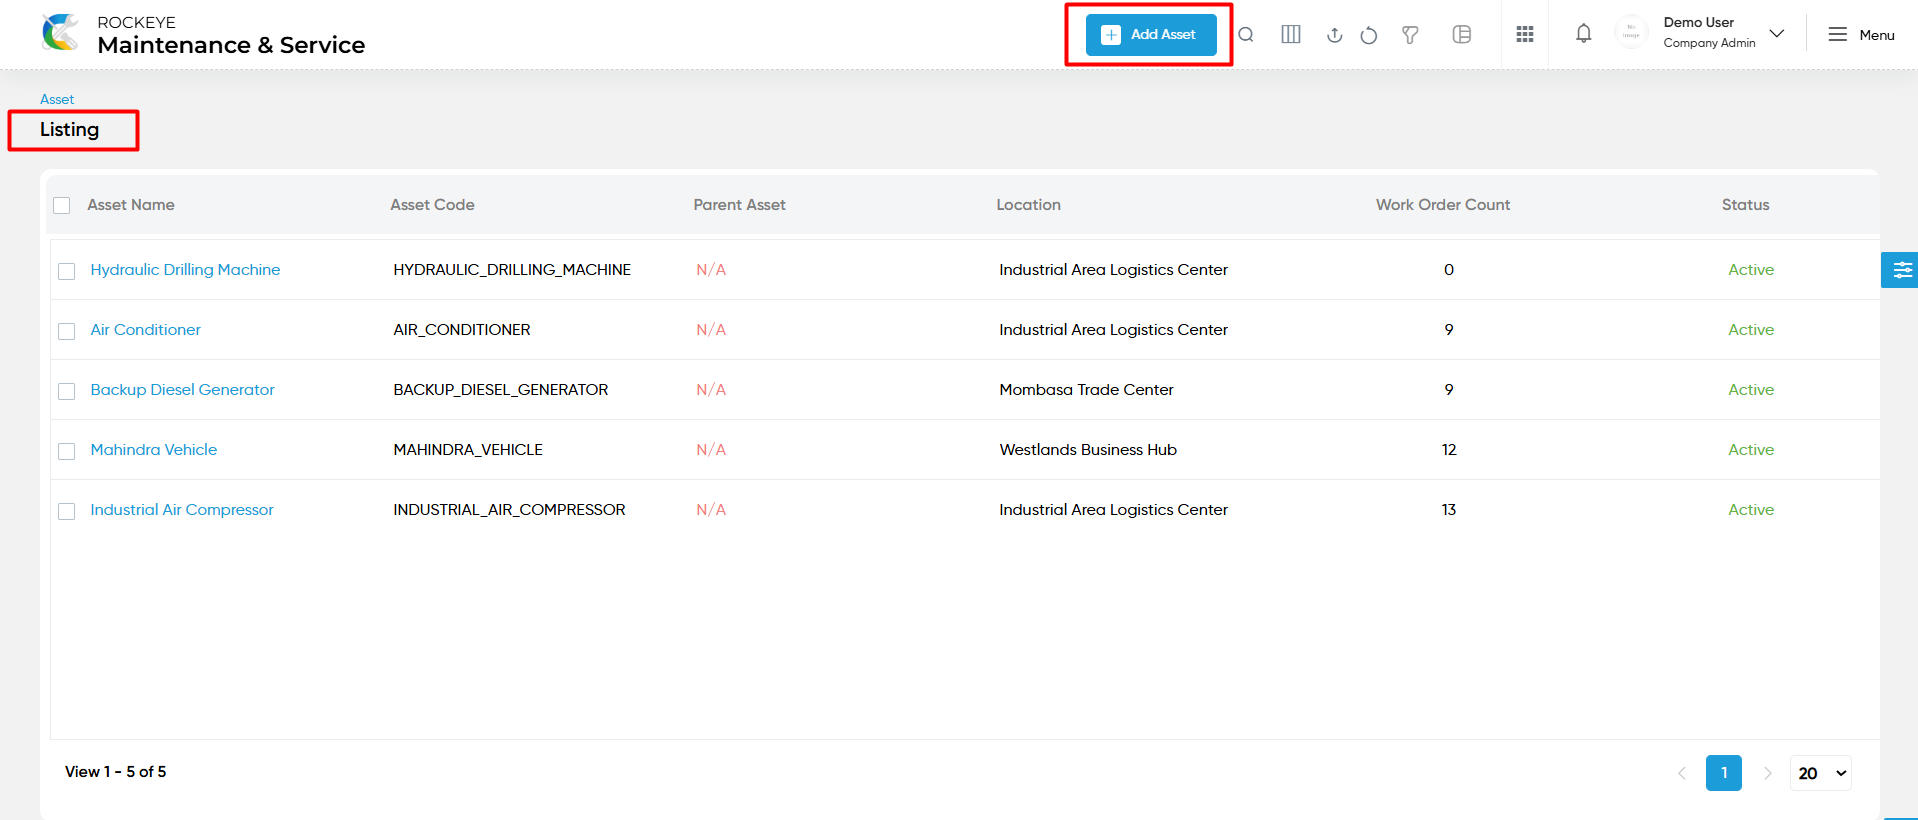Click the Demo User avatar

pos(1631,33)
